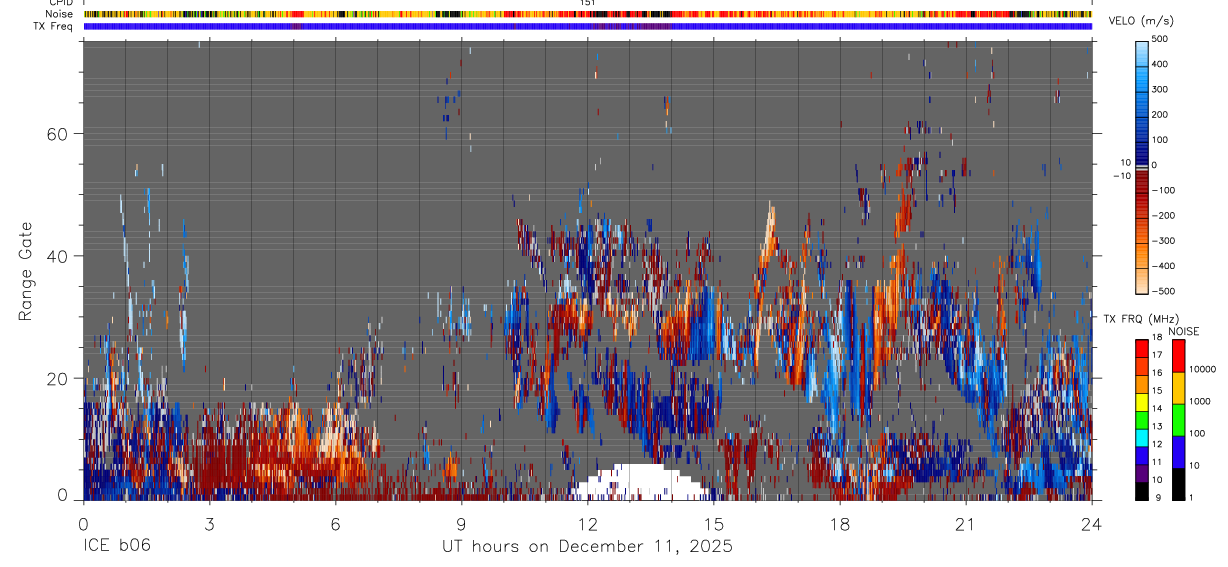This screenshot has width=1228, height=567.
Task: Click the multicoloured Noise strip above the plot
Action: [x=588, y=14]
